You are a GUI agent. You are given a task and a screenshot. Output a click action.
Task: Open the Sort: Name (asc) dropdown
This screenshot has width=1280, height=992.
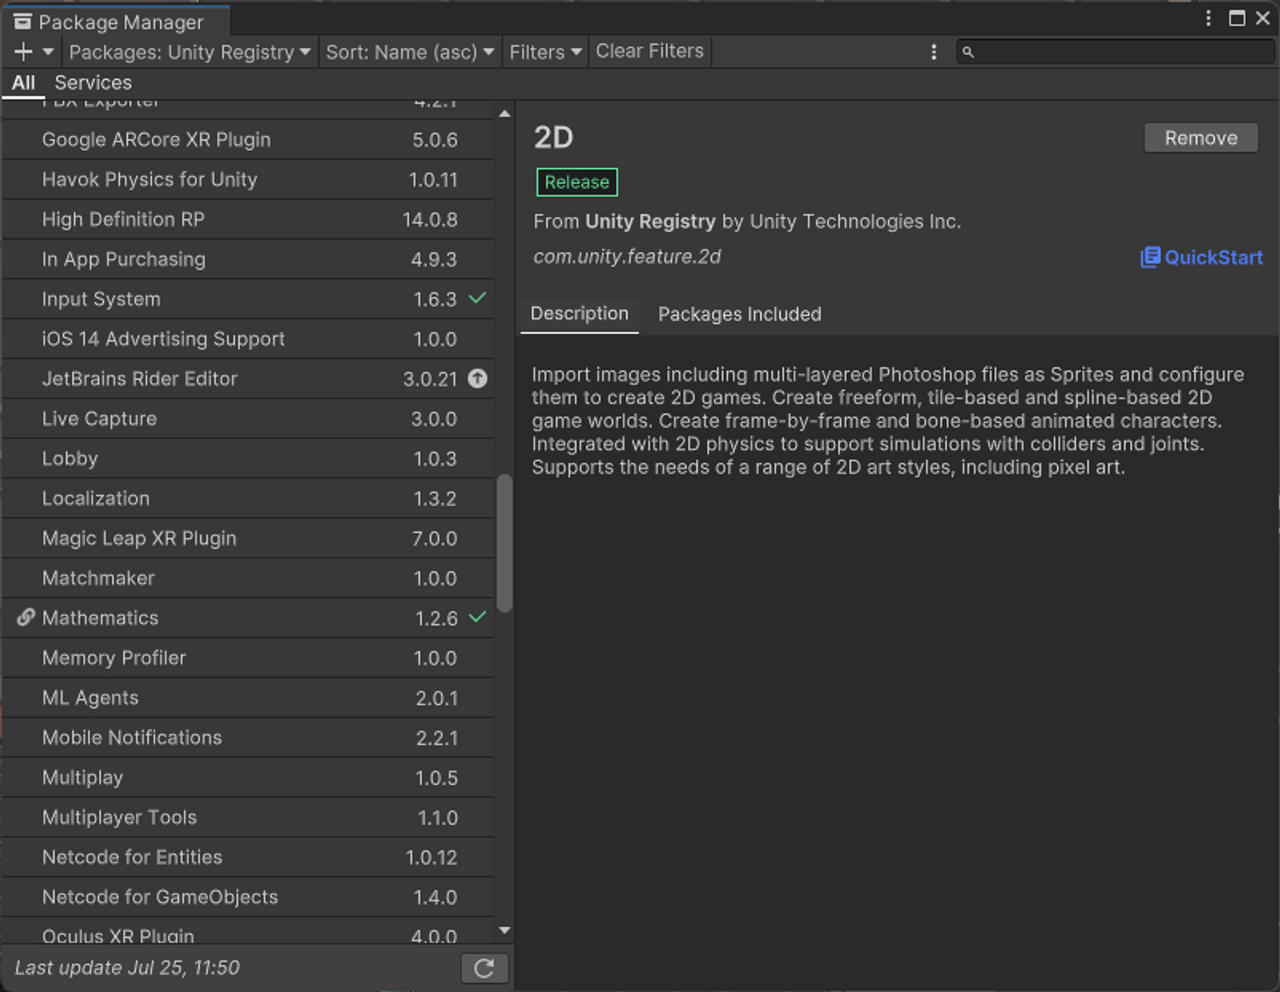point(410,52)
